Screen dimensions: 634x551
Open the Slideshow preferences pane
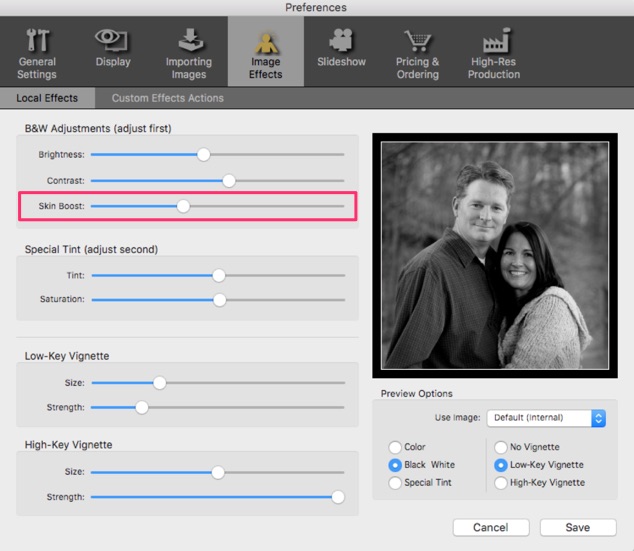(x=341, y=49)
